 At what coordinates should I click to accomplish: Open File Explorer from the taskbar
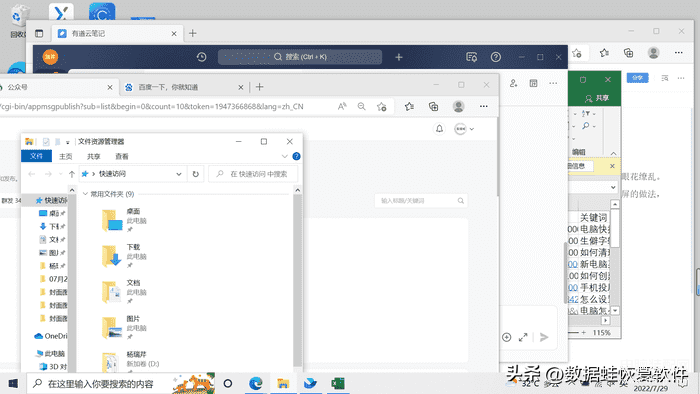pyautogui.click(x=283, y=384)
